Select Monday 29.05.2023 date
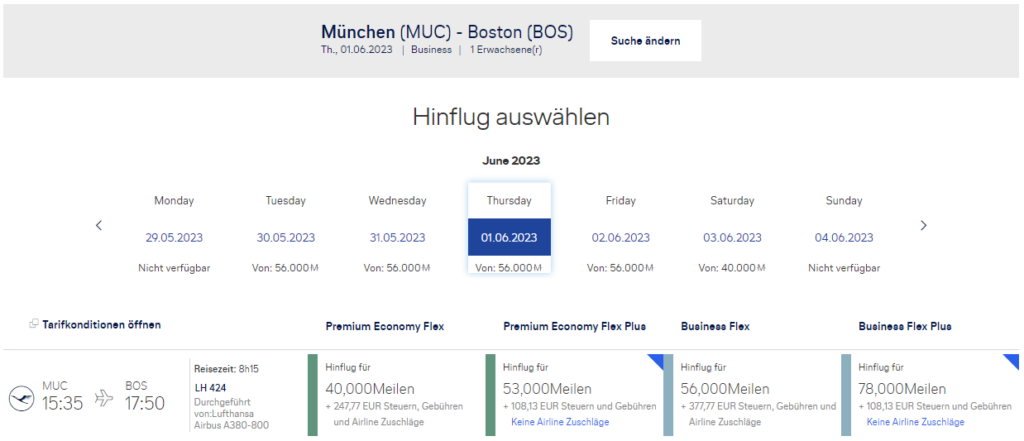The image size is (1024, 441). [x=174, y=237]
